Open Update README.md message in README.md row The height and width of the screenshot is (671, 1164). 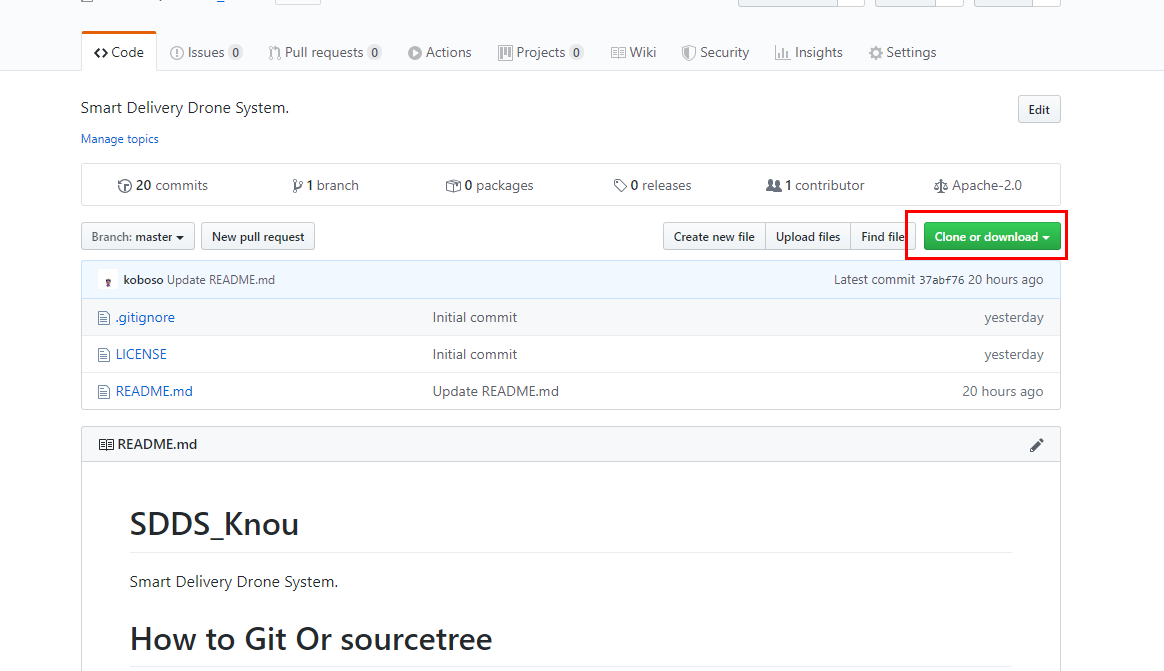(x=495, y=391)
